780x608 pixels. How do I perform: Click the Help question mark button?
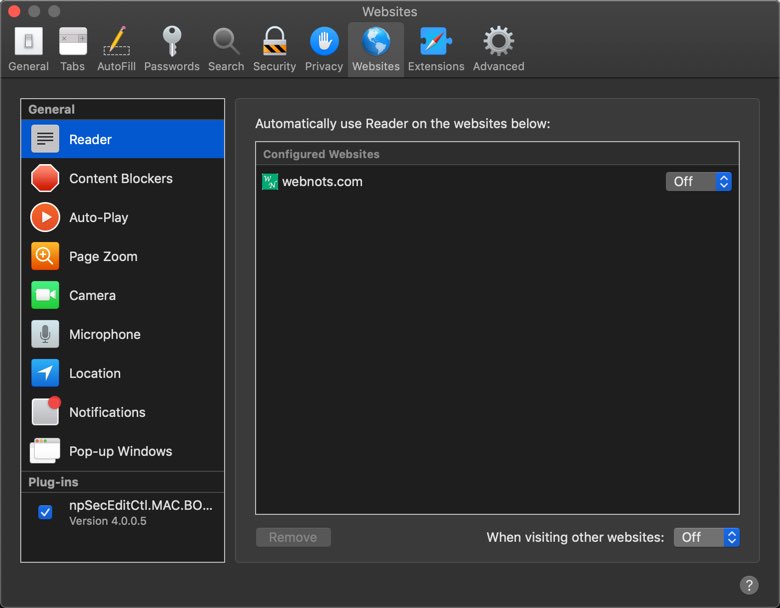pyautogui.click(x=748, y=585)
